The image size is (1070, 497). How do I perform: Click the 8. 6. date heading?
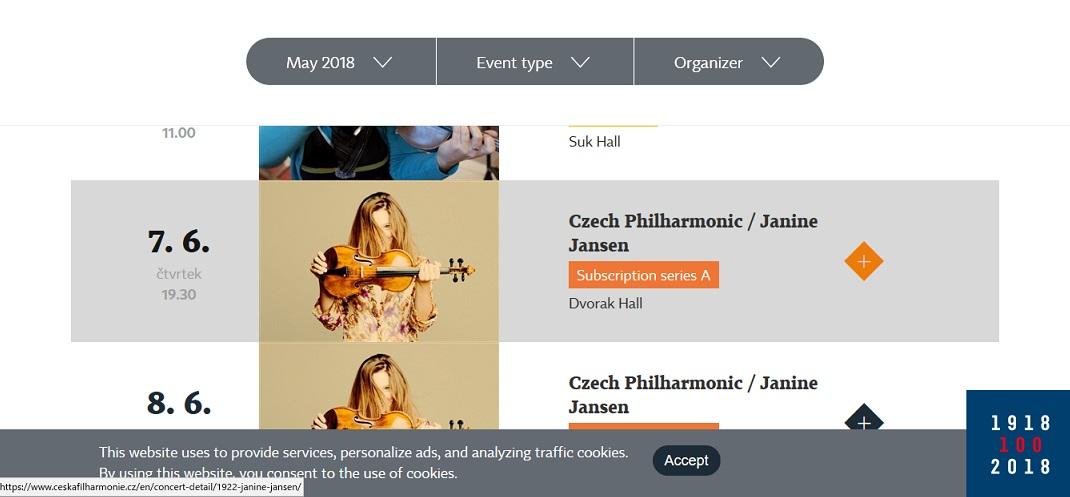tap(179, 403)
